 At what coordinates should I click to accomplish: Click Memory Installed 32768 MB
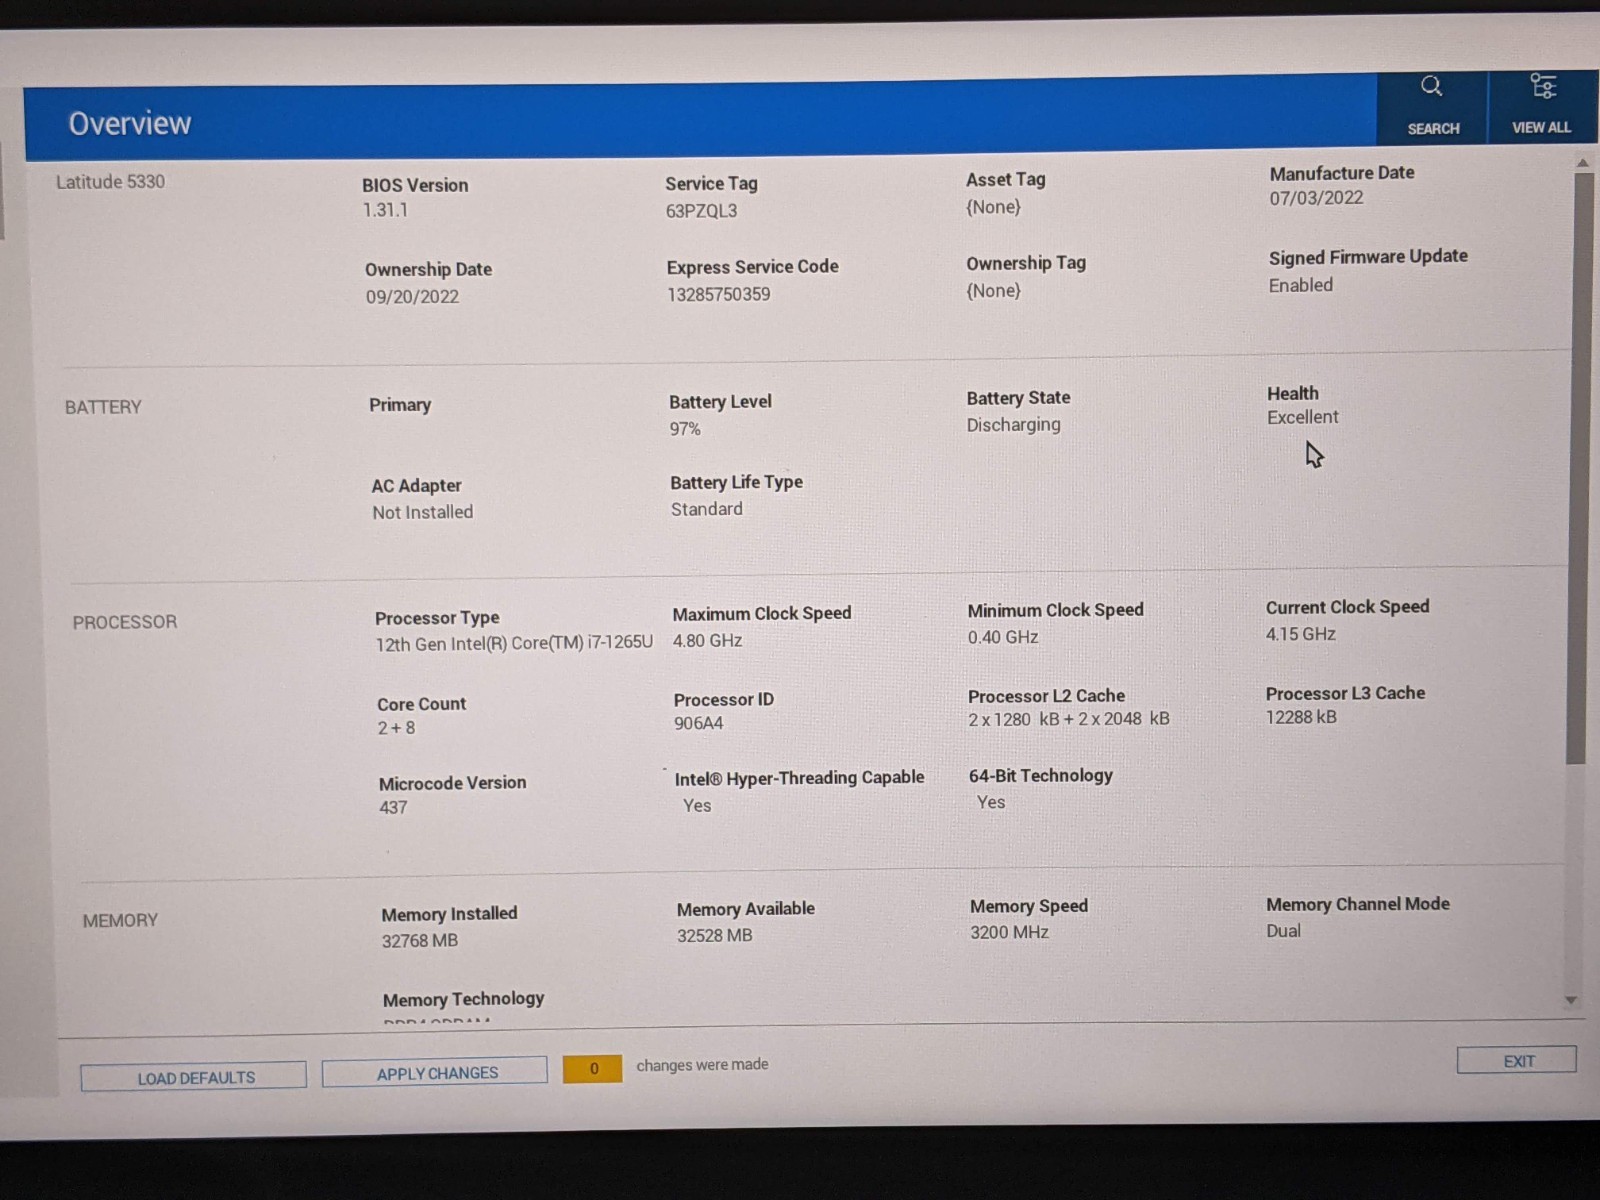(419, 941)
